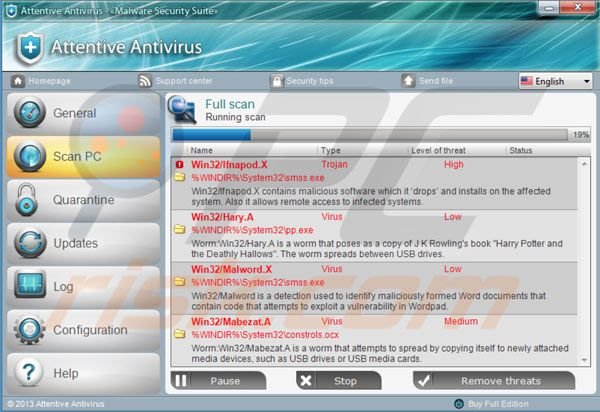Screen dimensions: 600x412
Task: Click folder icon next to Win32/Malword.X path
Action: click(179, 282)
